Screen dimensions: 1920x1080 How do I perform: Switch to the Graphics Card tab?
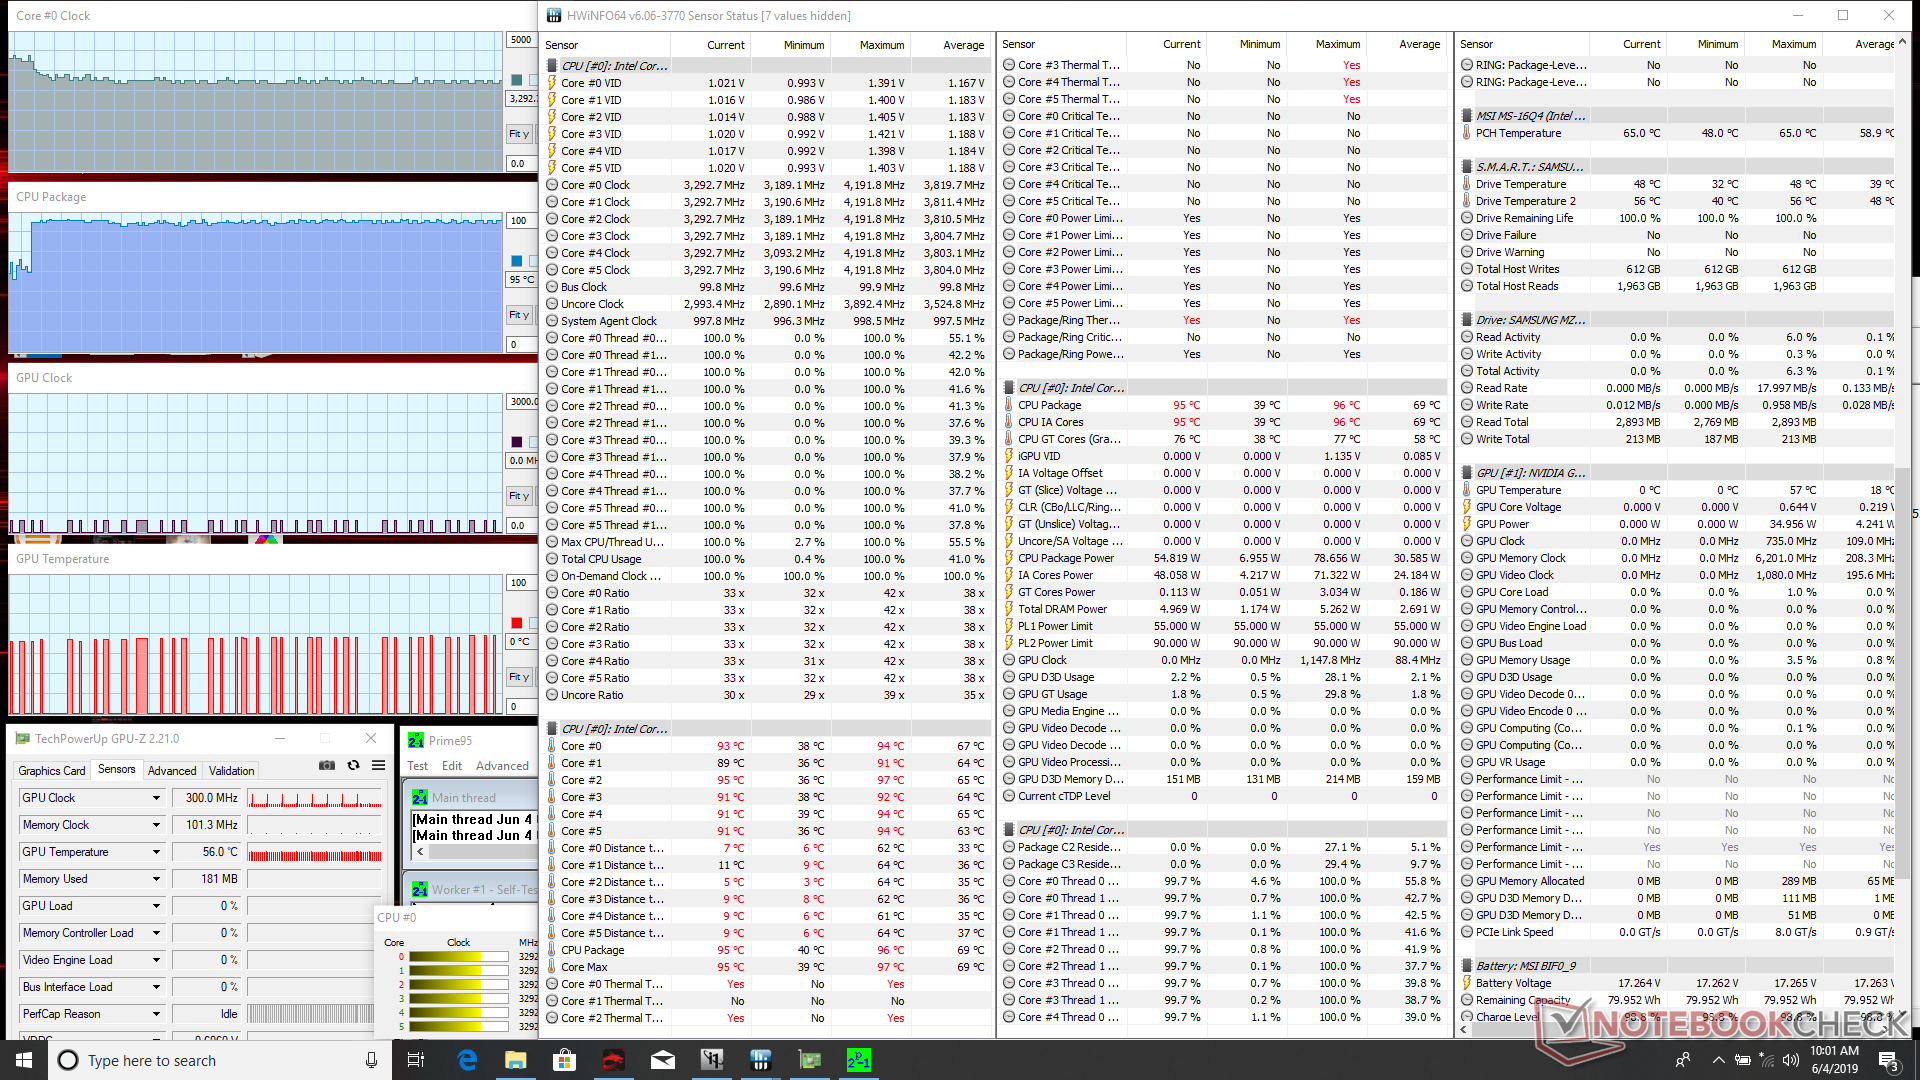(x=51, y=771)
